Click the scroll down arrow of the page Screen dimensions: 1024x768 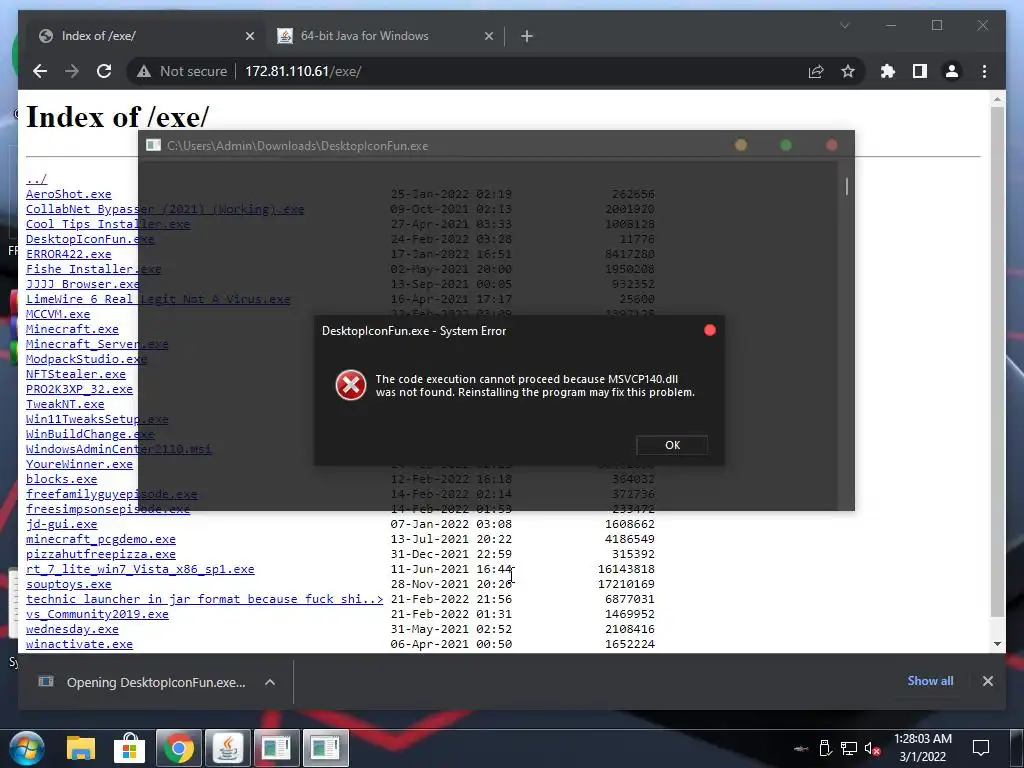coord(997,644)
